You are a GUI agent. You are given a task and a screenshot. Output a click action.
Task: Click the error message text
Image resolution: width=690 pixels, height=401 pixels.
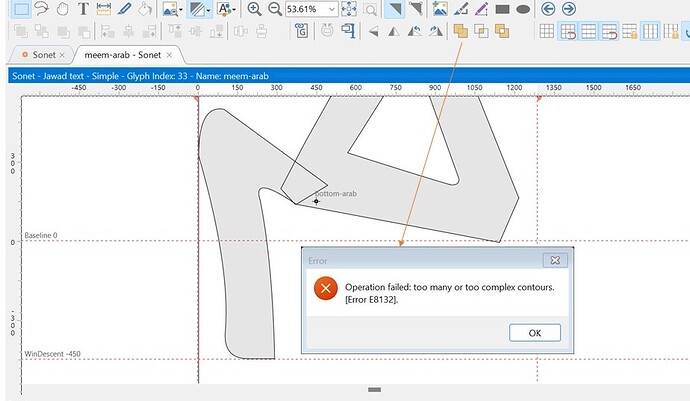(449, 293)
